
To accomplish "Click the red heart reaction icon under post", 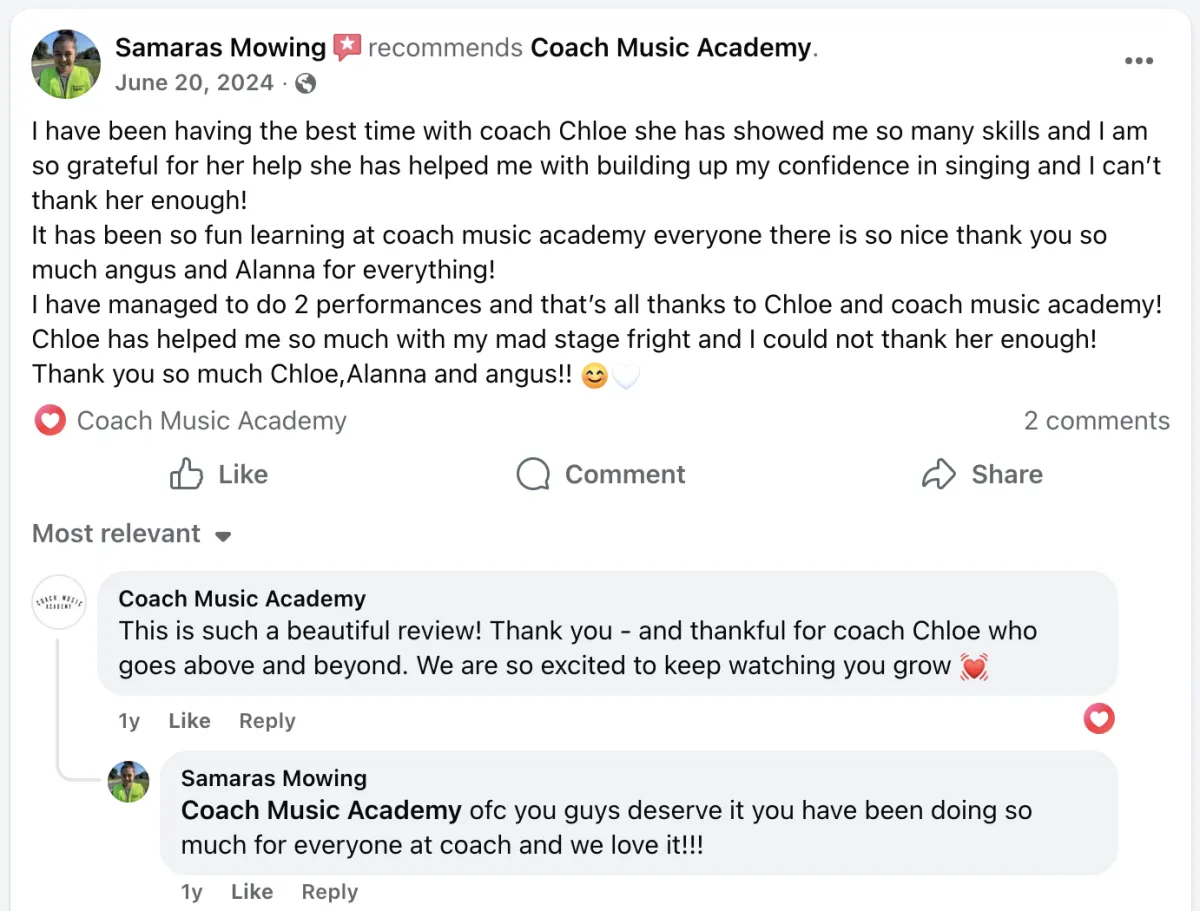I will click(x=49, y=421).
